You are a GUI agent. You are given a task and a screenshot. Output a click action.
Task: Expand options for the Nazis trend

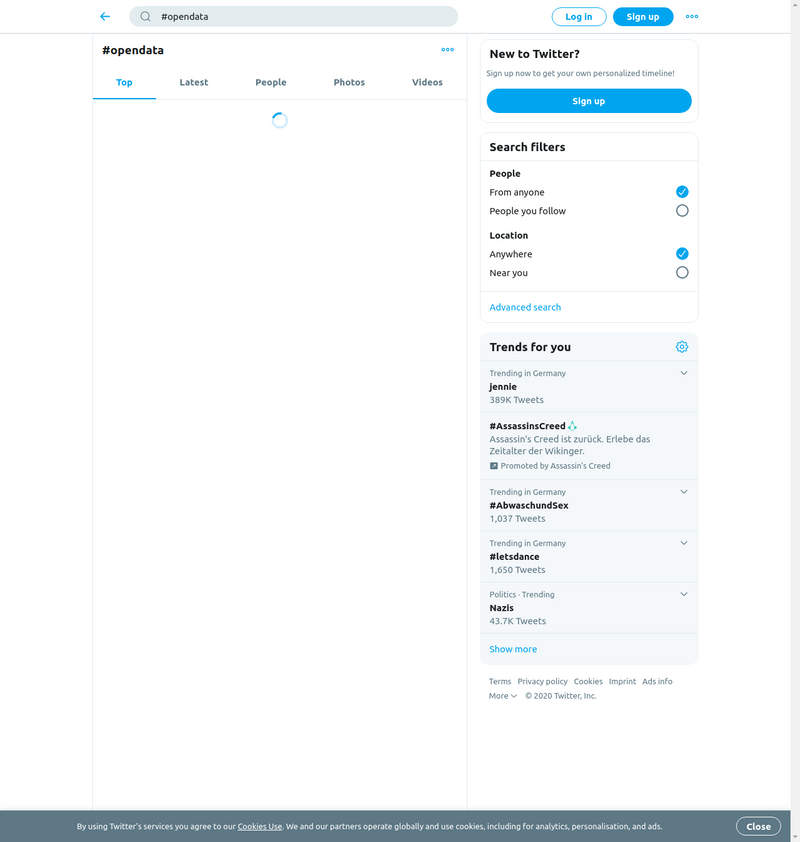pos(683,594)
